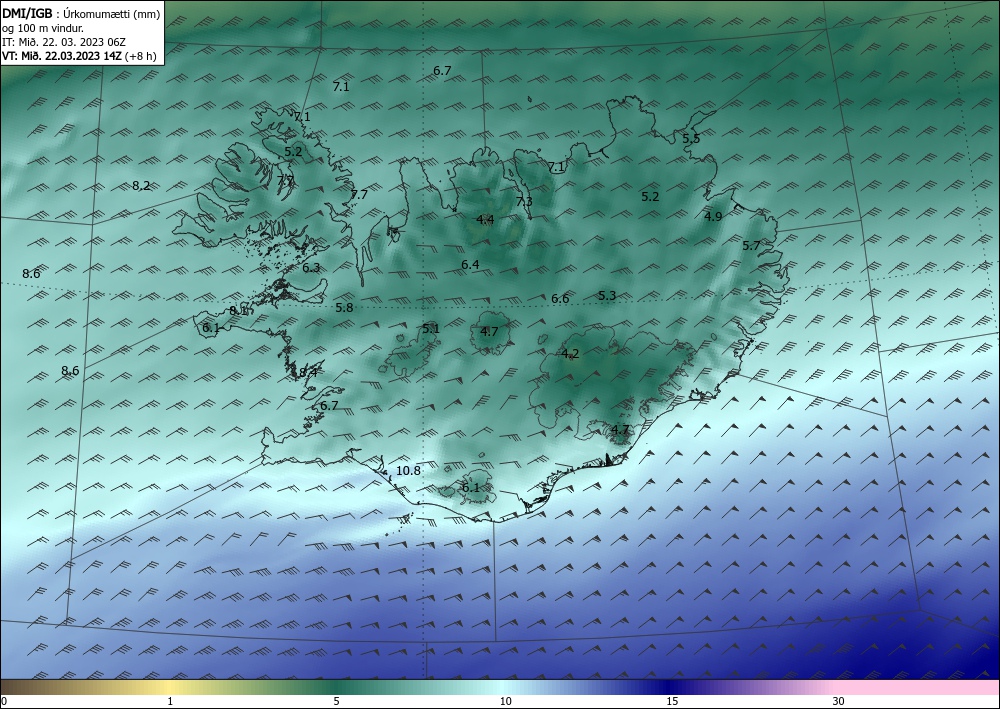Screen dimensions: 1000x709
Task: Select the 5.7 value label
Action: coord(751,246)
